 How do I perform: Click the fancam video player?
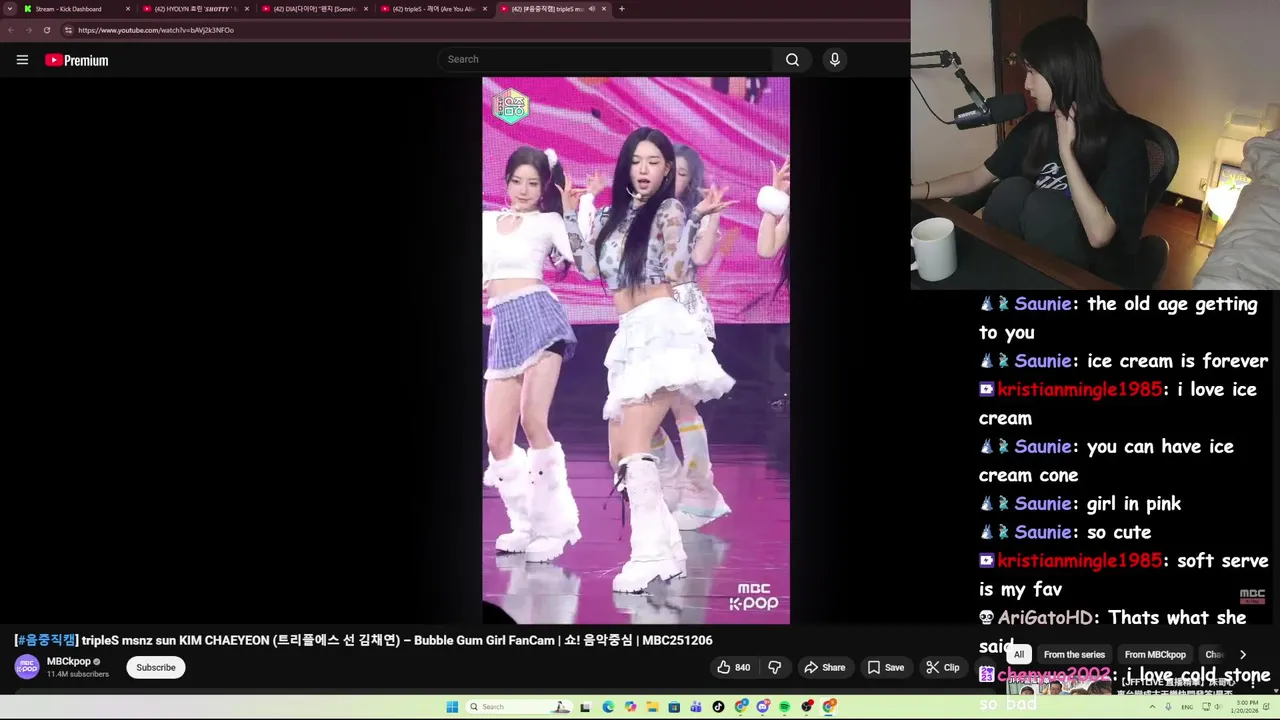click(x=636, y=351)
